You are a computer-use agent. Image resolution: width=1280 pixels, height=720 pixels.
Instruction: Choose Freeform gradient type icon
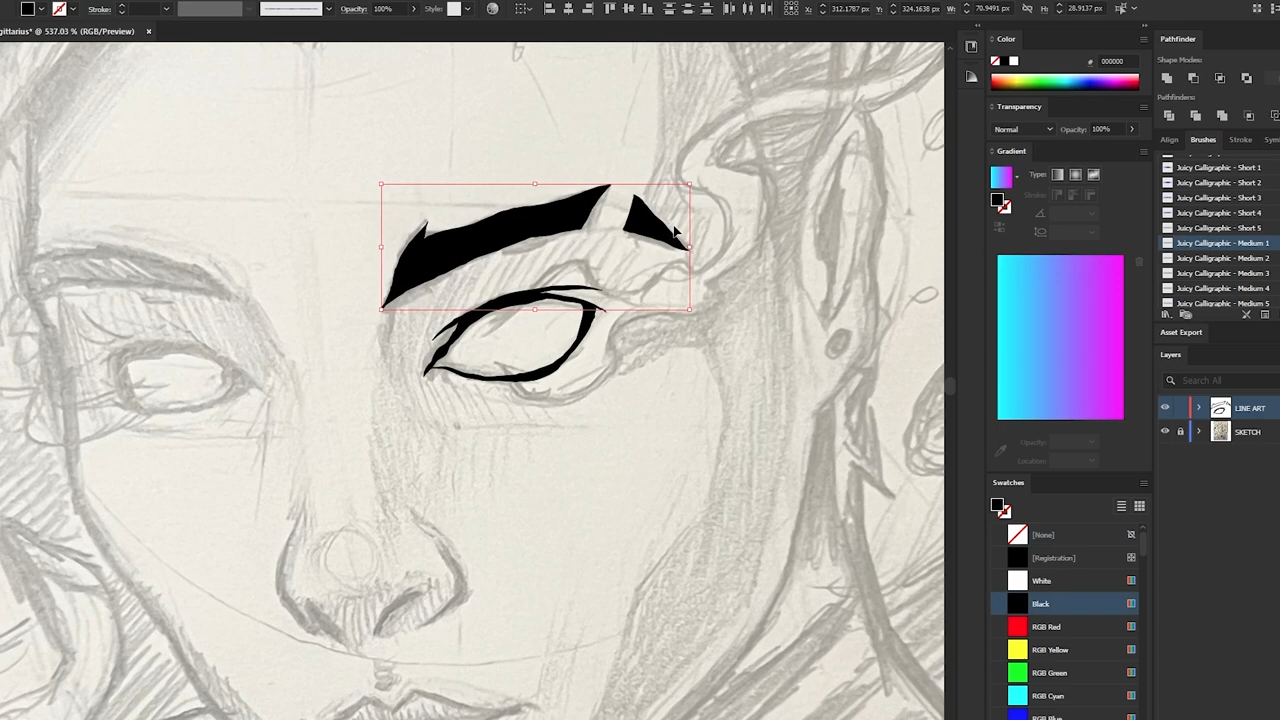tap(1093, 175)
